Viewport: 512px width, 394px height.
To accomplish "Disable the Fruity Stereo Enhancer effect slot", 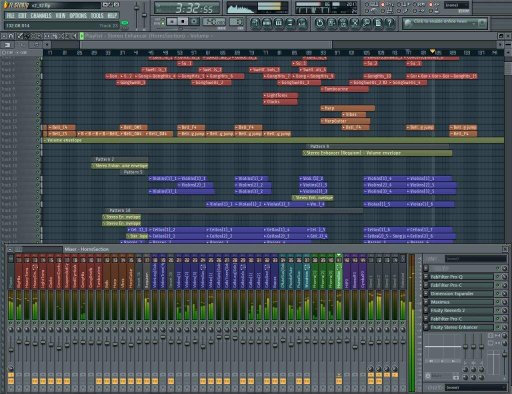I will click(x=498, y=327).
